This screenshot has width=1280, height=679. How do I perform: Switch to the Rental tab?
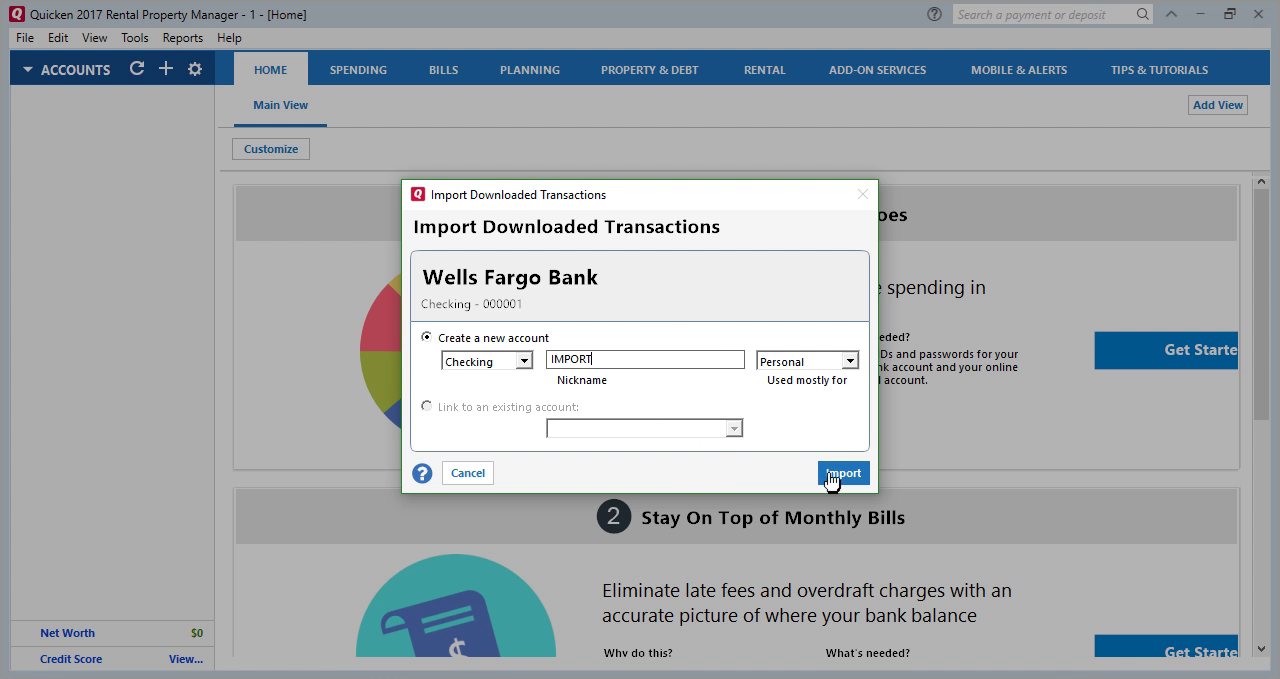(x=765, y=69)
